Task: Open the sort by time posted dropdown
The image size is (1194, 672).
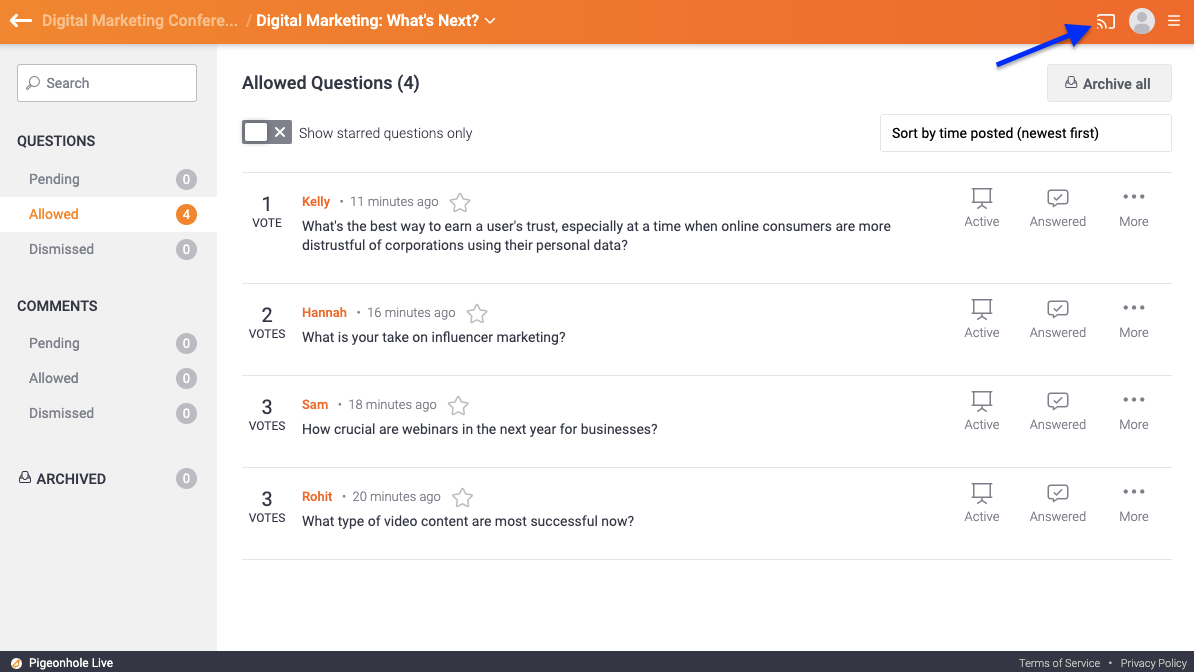Action: [x=1025, y=133]
